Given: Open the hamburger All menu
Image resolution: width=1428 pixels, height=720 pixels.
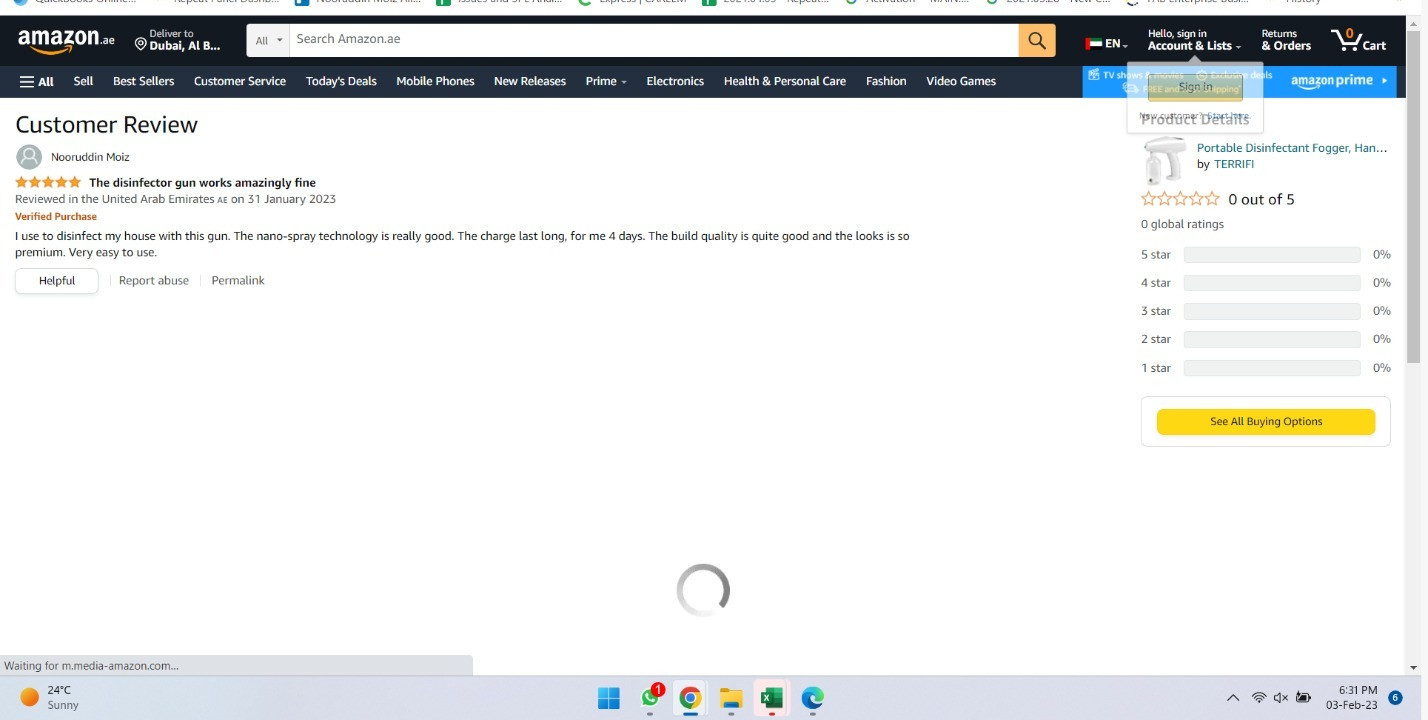Looking at the screenshot, I should (37, 81).
